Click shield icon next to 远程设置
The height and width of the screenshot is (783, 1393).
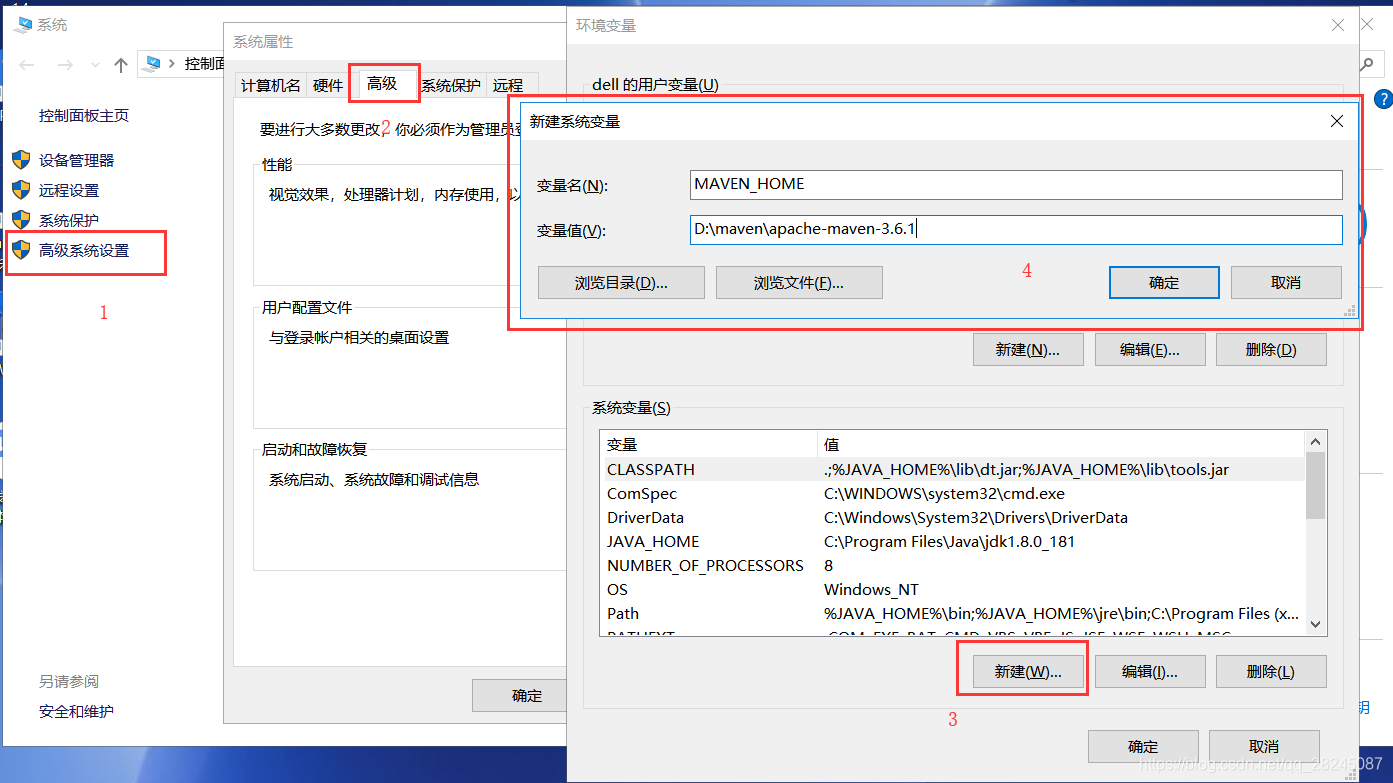[21, 190]
